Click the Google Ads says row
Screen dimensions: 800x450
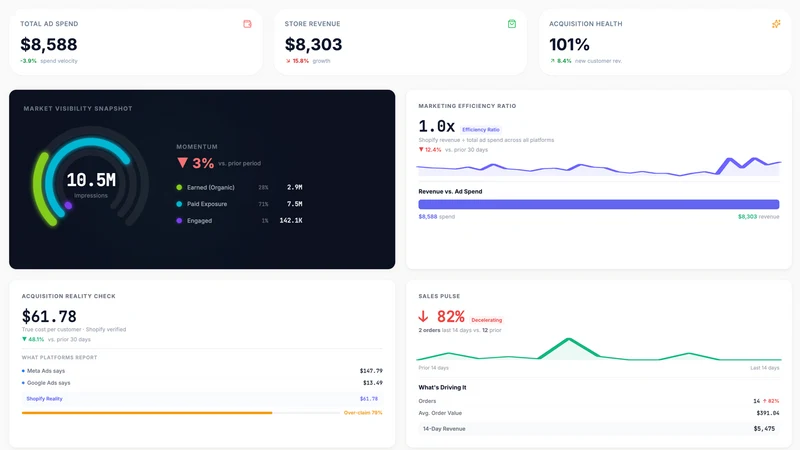pyautogui.click(x=202, y=383)
